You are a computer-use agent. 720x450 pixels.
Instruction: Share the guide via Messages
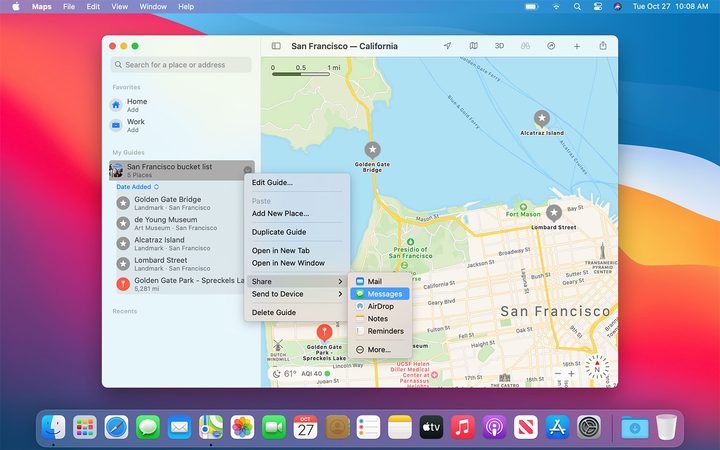(380, 294)
